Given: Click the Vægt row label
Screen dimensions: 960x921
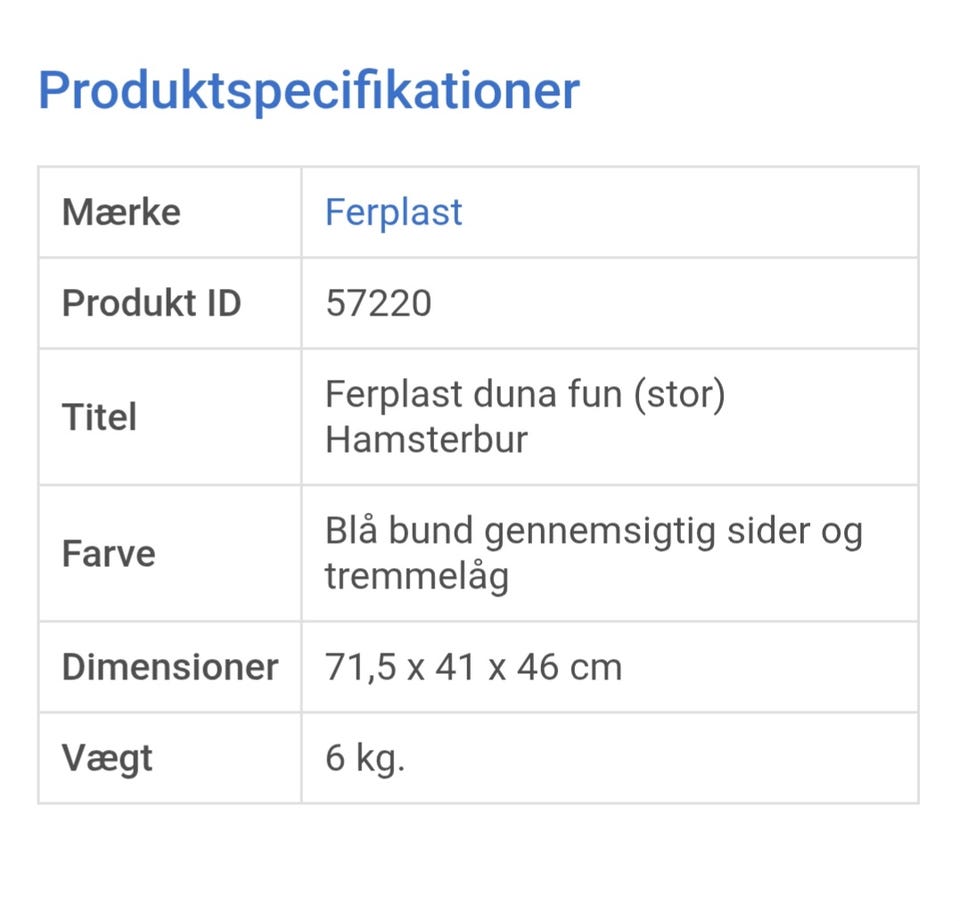Looking at the screenshot, I should 107,758.
